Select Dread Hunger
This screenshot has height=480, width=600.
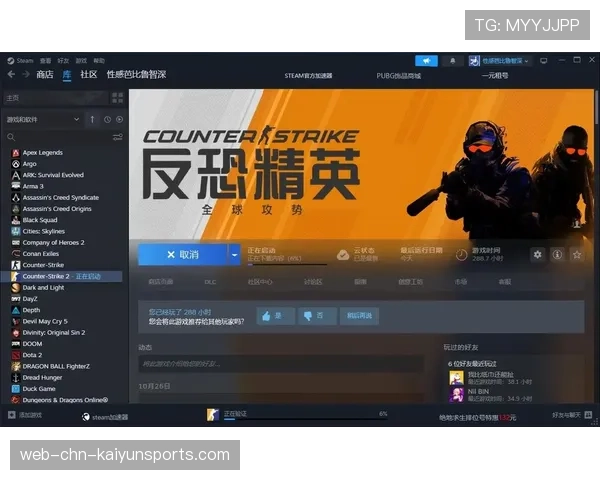point(42,377)
